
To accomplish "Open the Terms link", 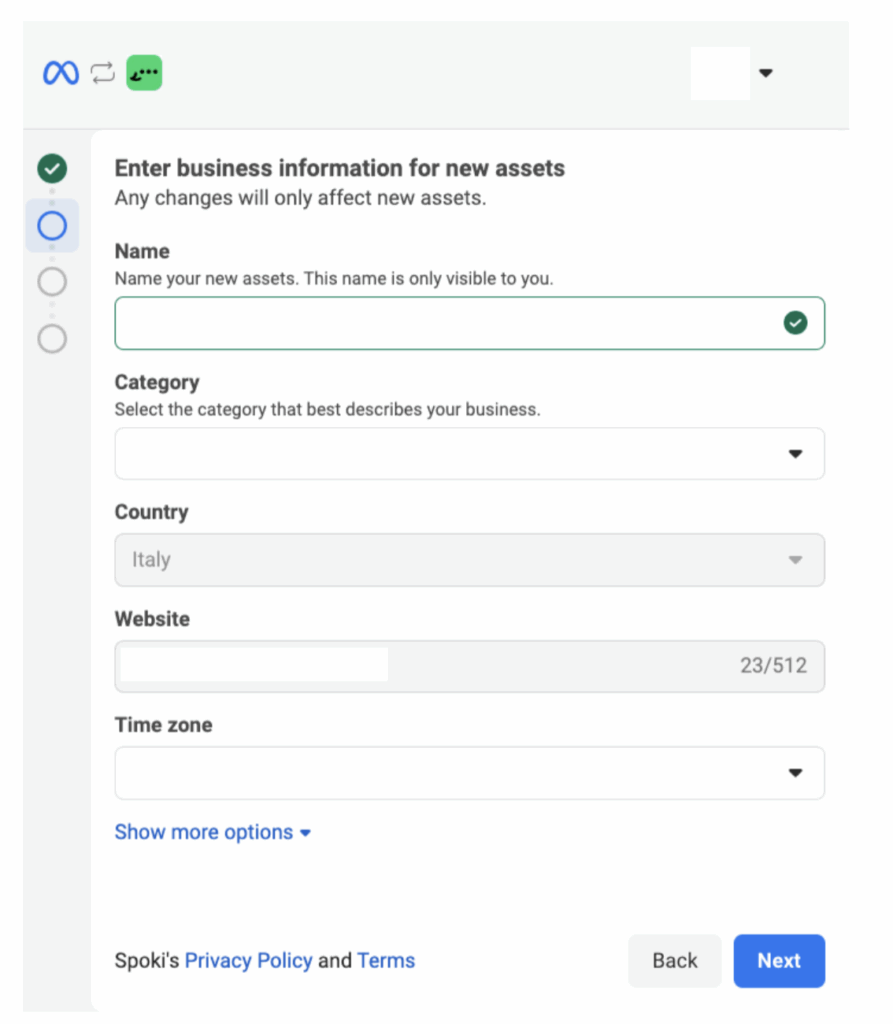I will pyautogui.click(x=386, y=961).
